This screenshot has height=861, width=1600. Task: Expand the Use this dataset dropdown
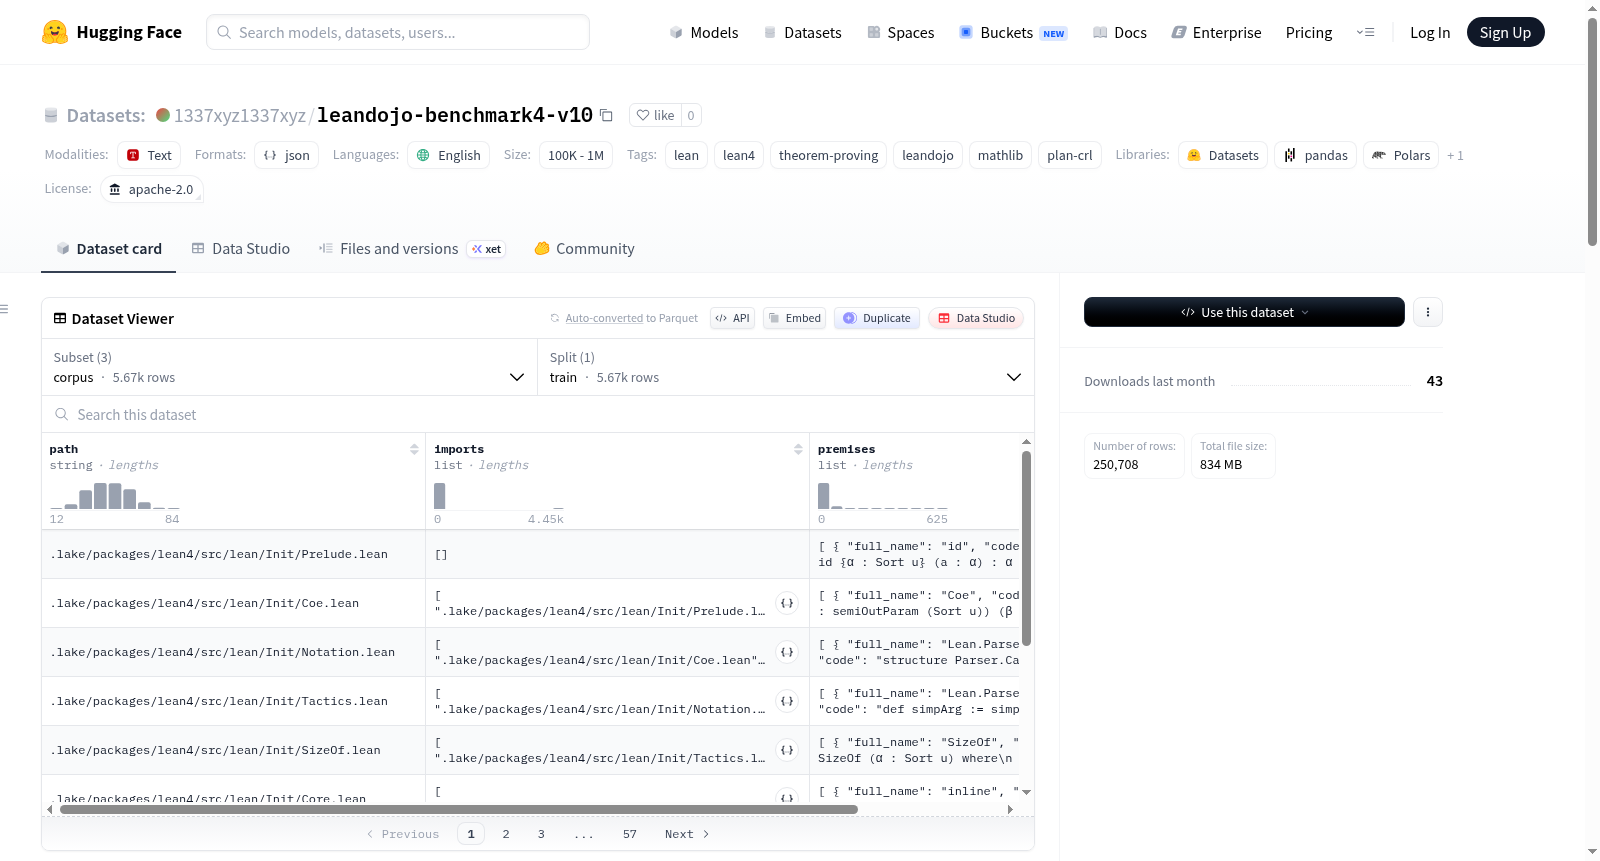tap(1244, 312)
